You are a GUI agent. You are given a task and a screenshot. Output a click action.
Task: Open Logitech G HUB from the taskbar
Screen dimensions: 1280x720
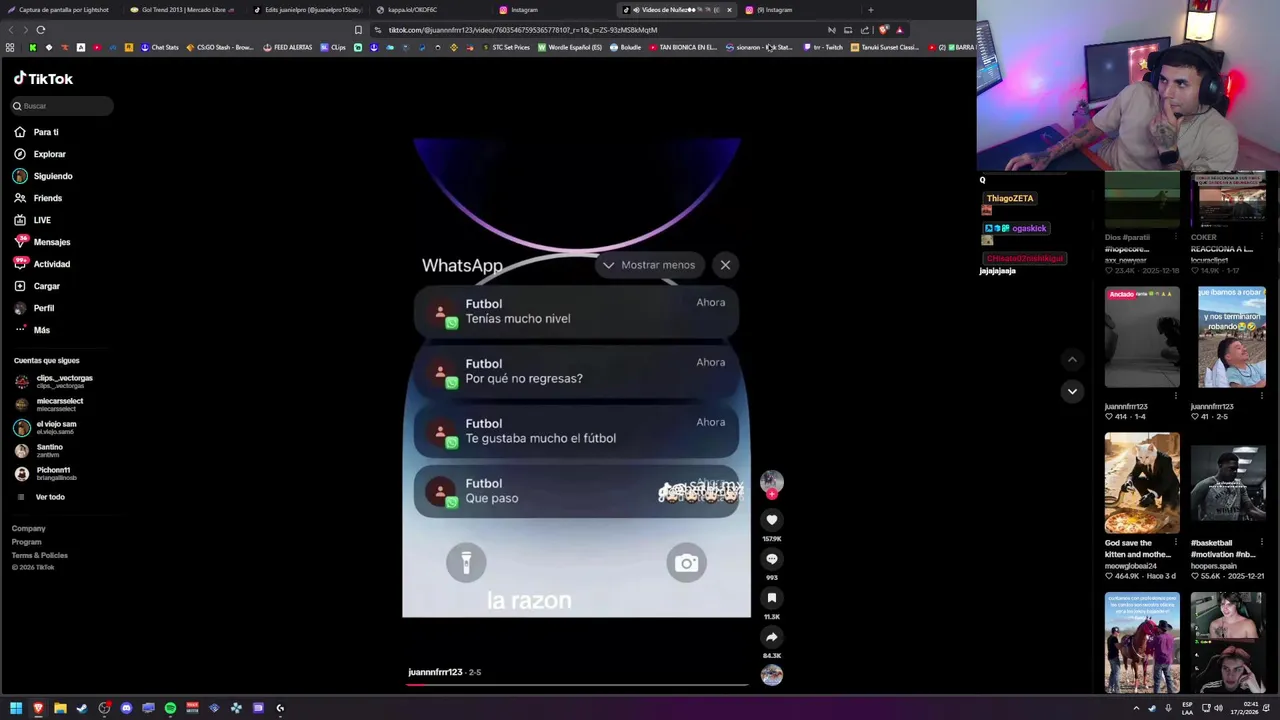(x=280, y=708)
